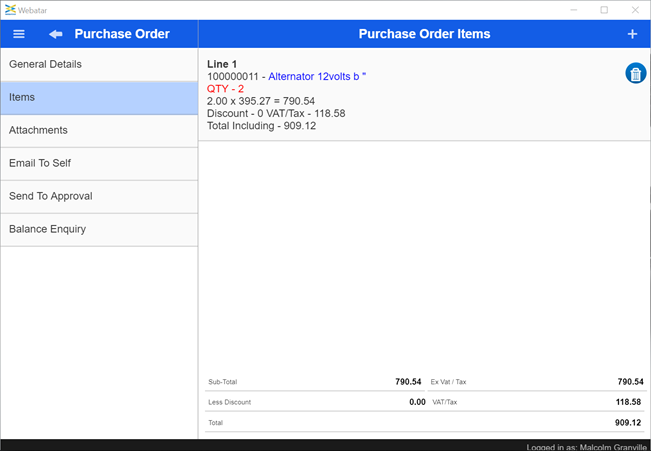Open the Attachments section
The image size is (651, 451).
(x=99, y=131)
